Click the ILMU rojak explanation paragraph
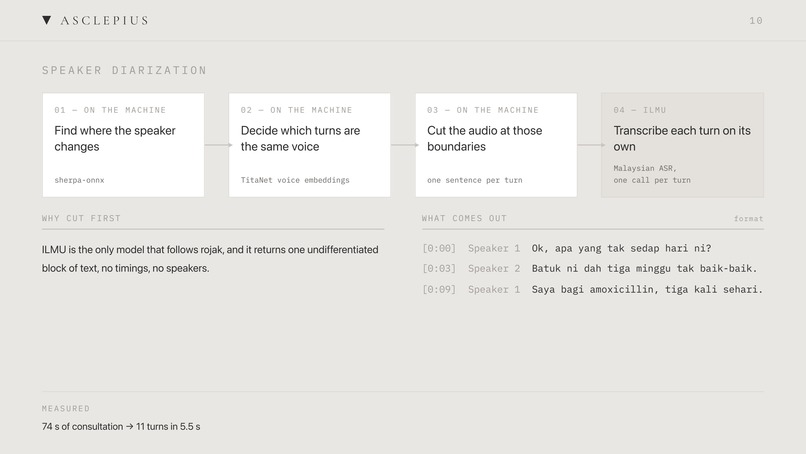This screenshot has height=454, width=806. point(210,259)
